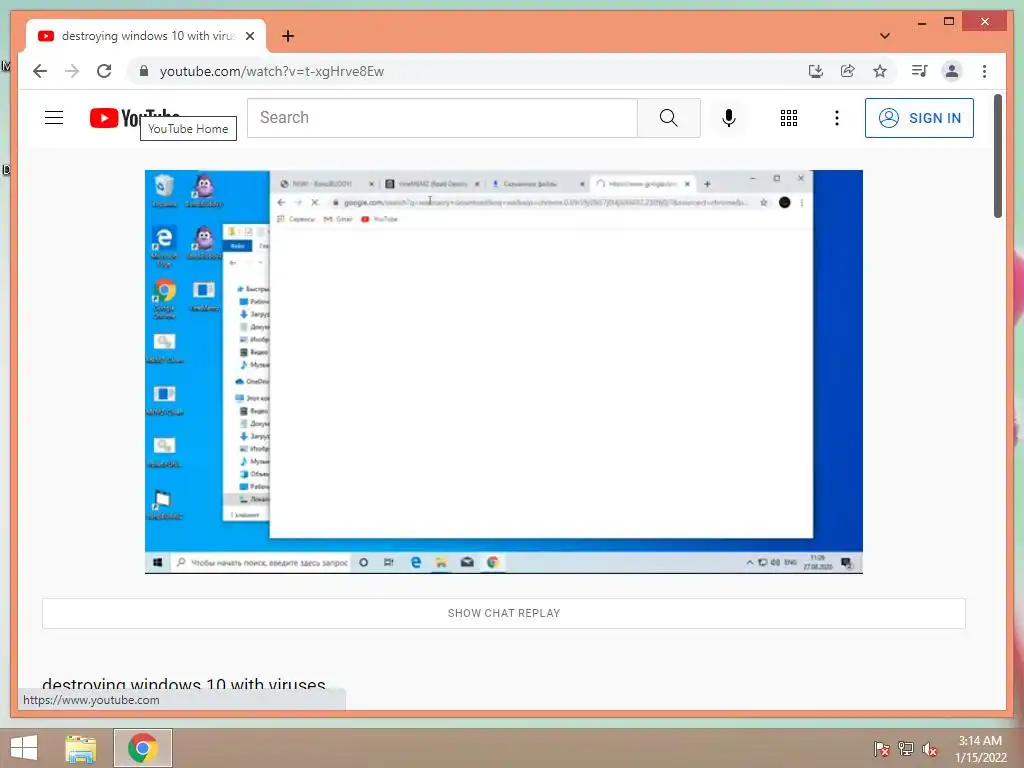
Task: Bookmark this page with the star
Action: [880, 71]
